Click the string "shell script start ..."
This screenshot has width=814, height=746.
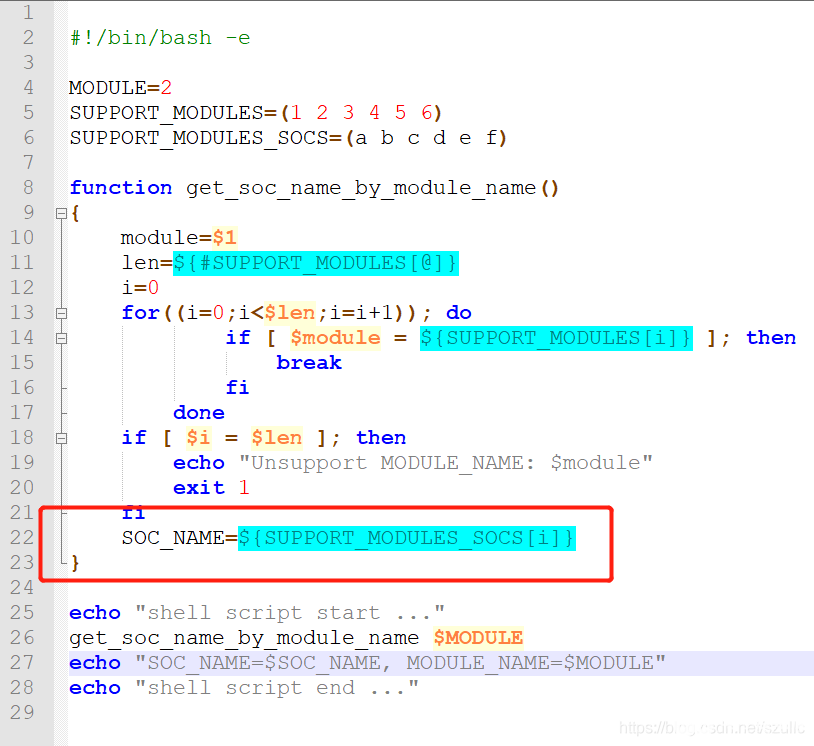[290, 613]
